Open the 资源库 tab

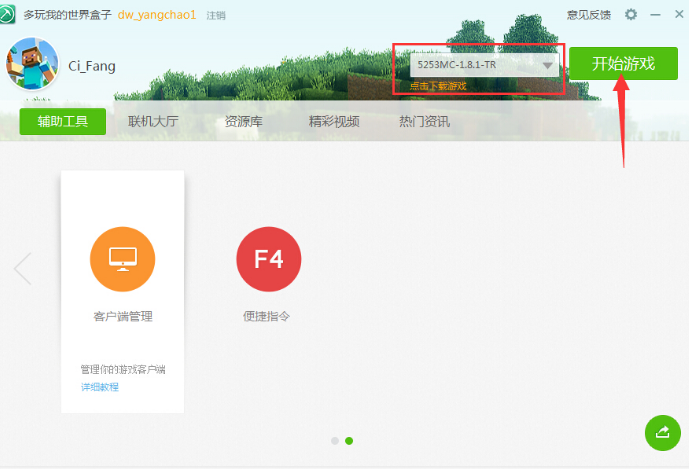click(x=244, y=121)
